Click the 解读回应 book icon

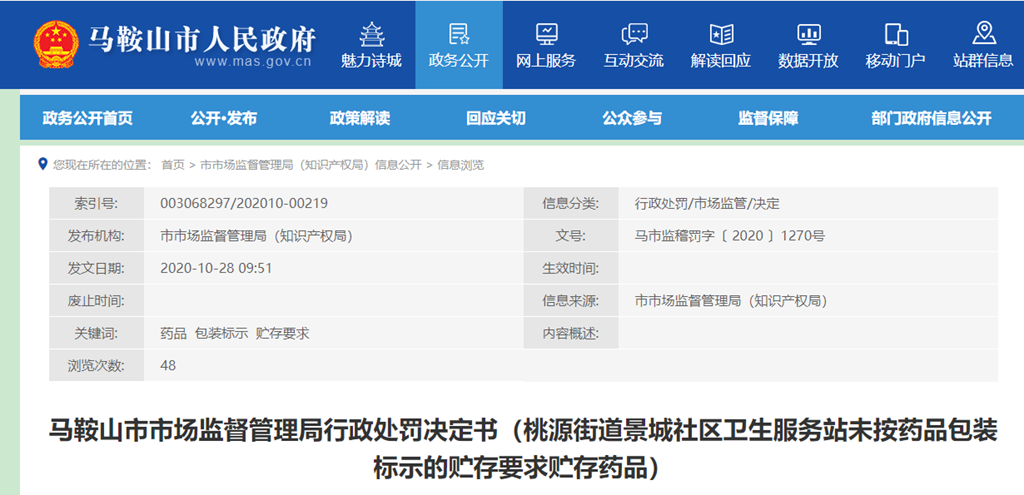(721, 35)
